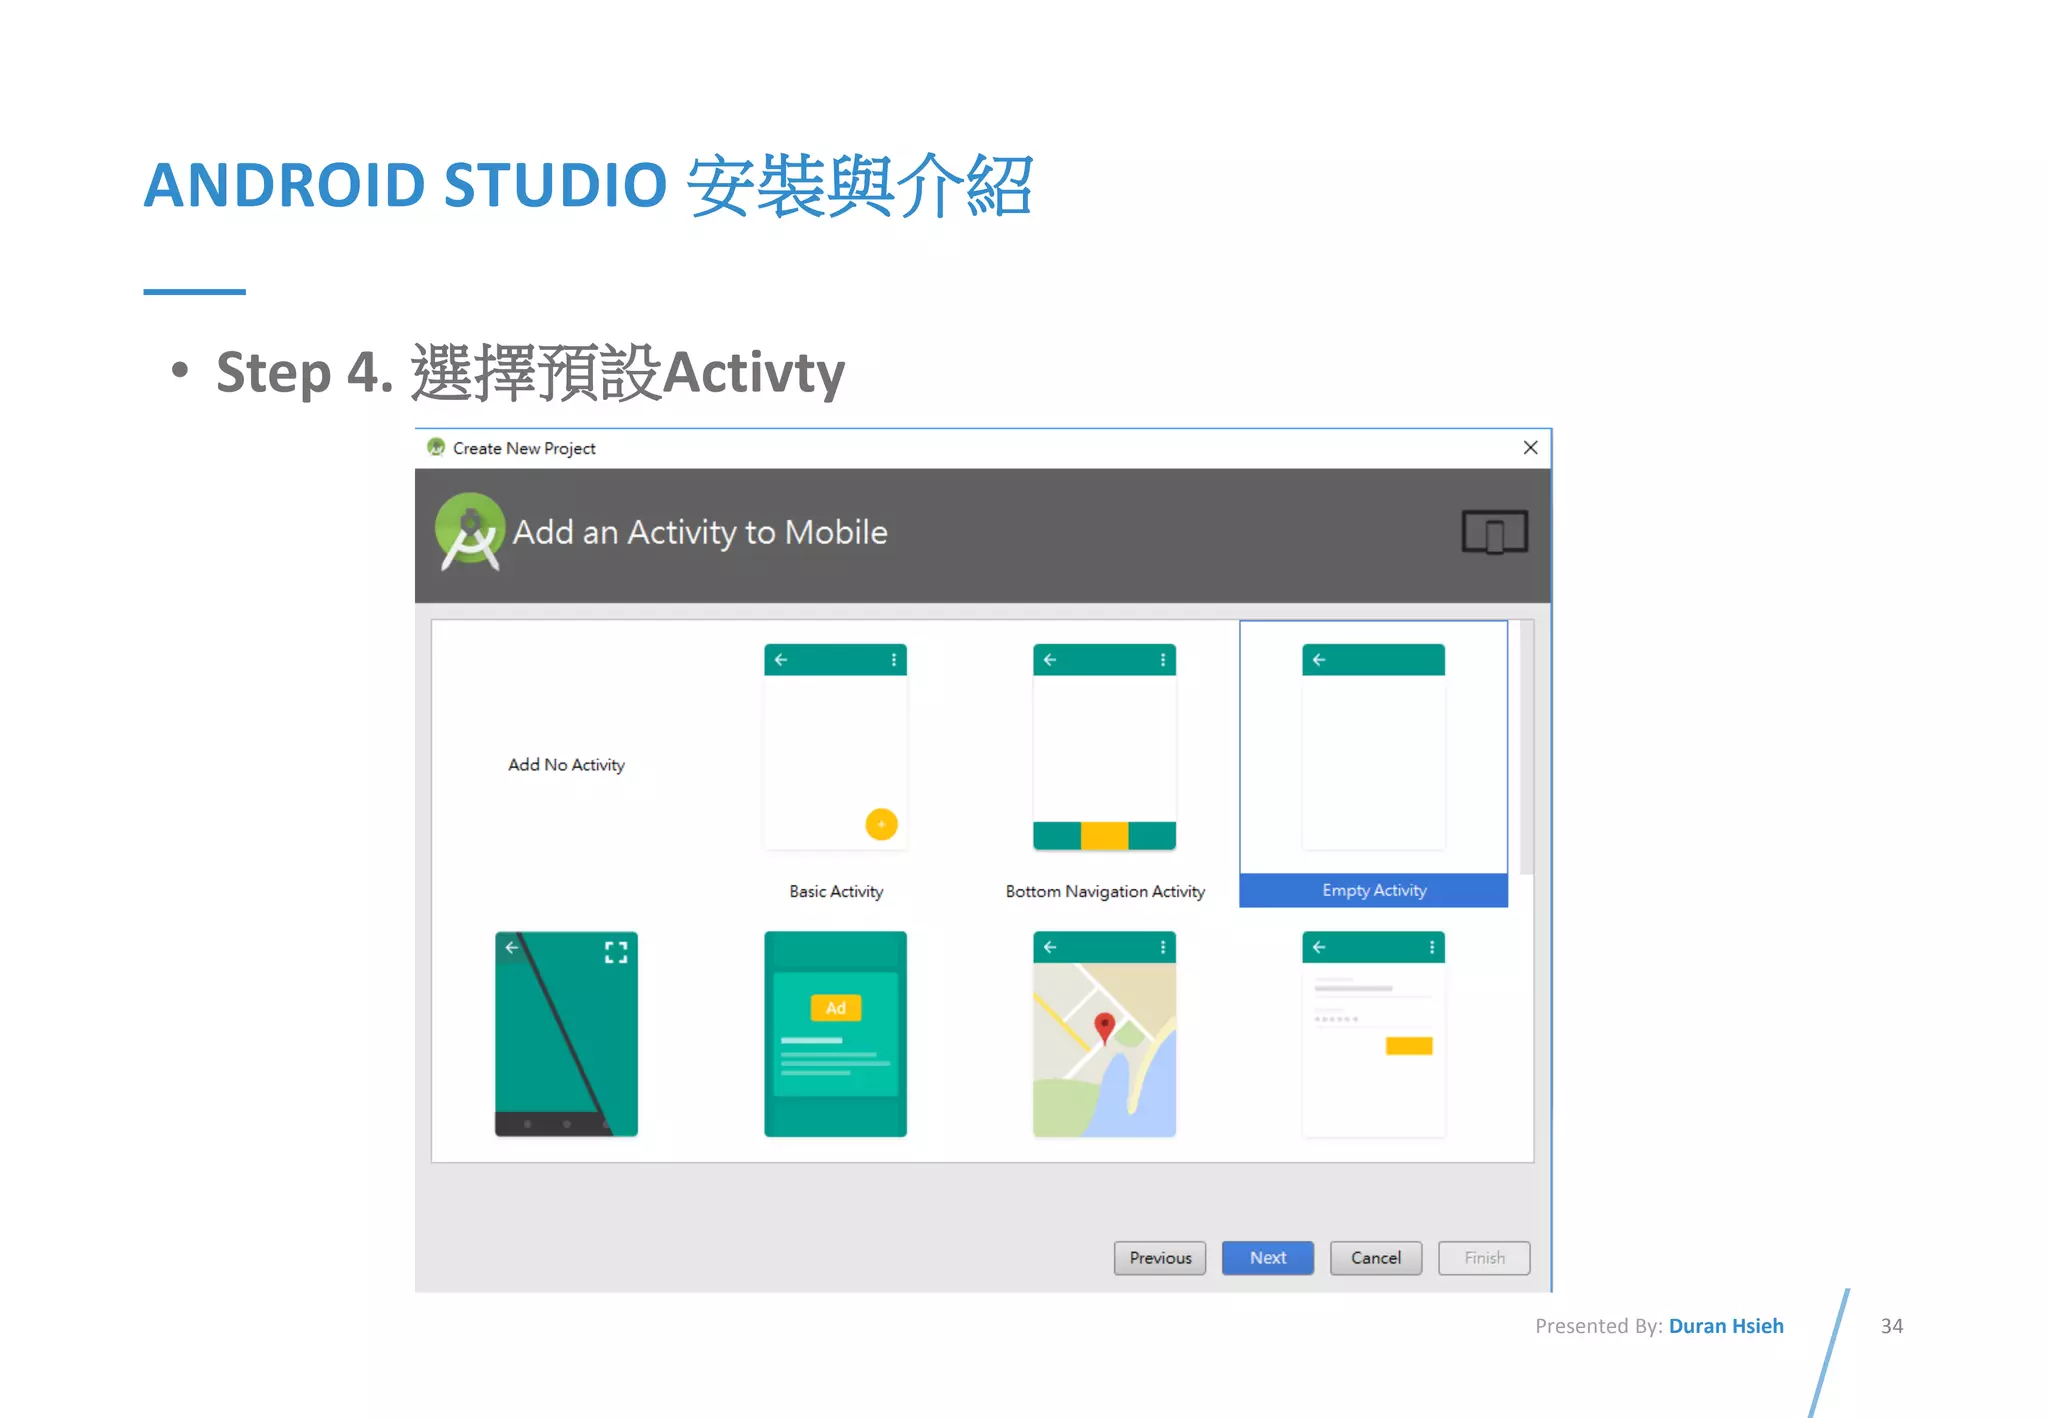2048x1418 pixels.
Task: Choose the Bottom Navigation Activity thumbnail
Action: [1104, 747]
